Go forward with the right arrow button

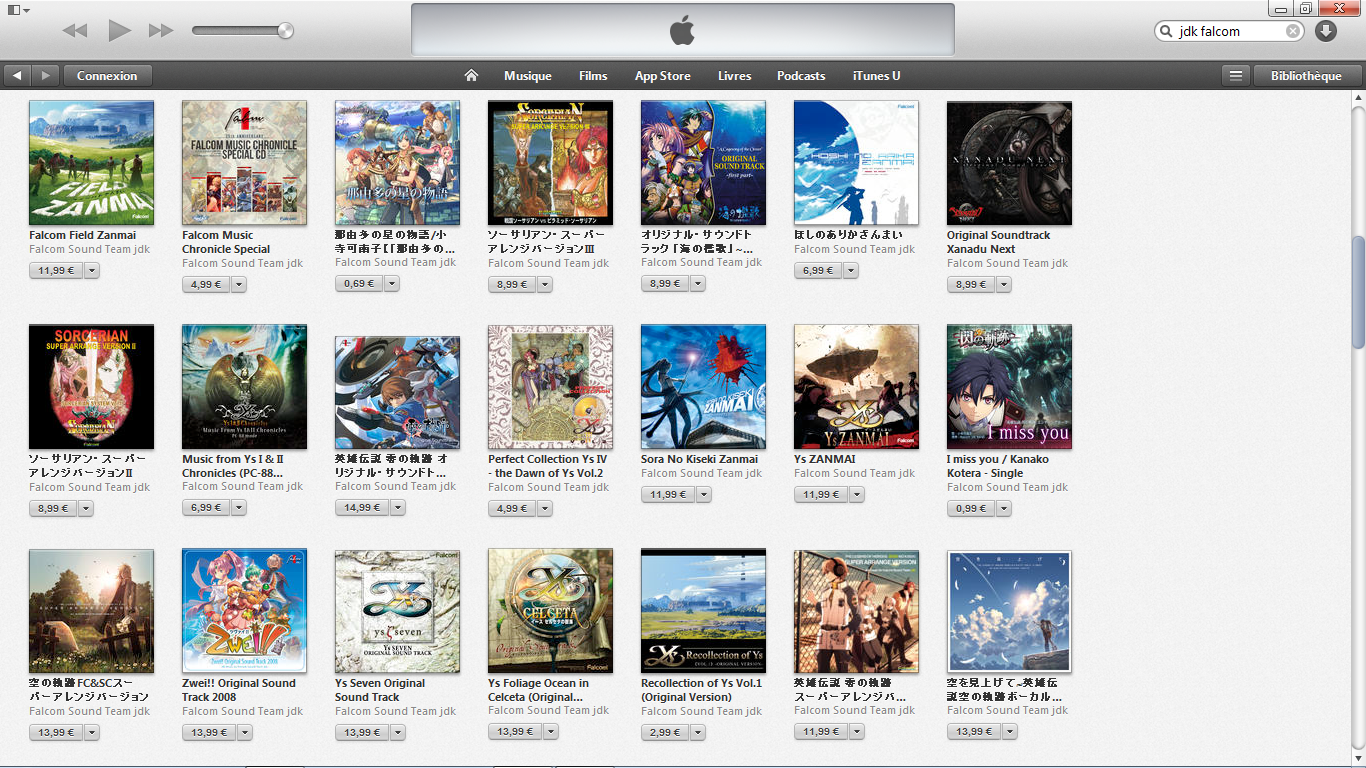(45, 76)
